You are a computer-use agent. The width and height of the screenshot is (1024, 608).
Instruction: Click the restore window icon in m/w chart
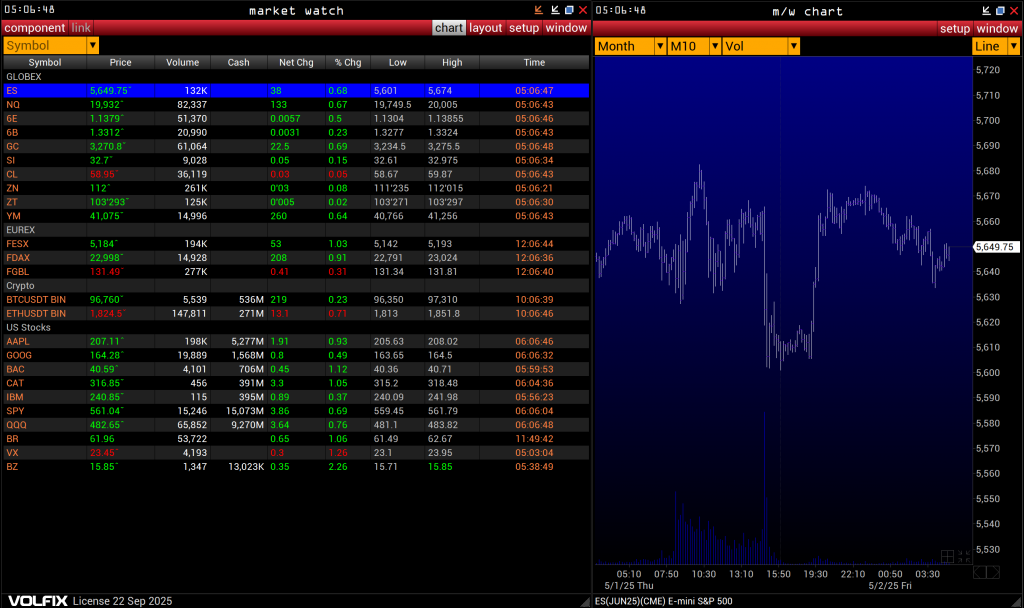pos(1000,10)
